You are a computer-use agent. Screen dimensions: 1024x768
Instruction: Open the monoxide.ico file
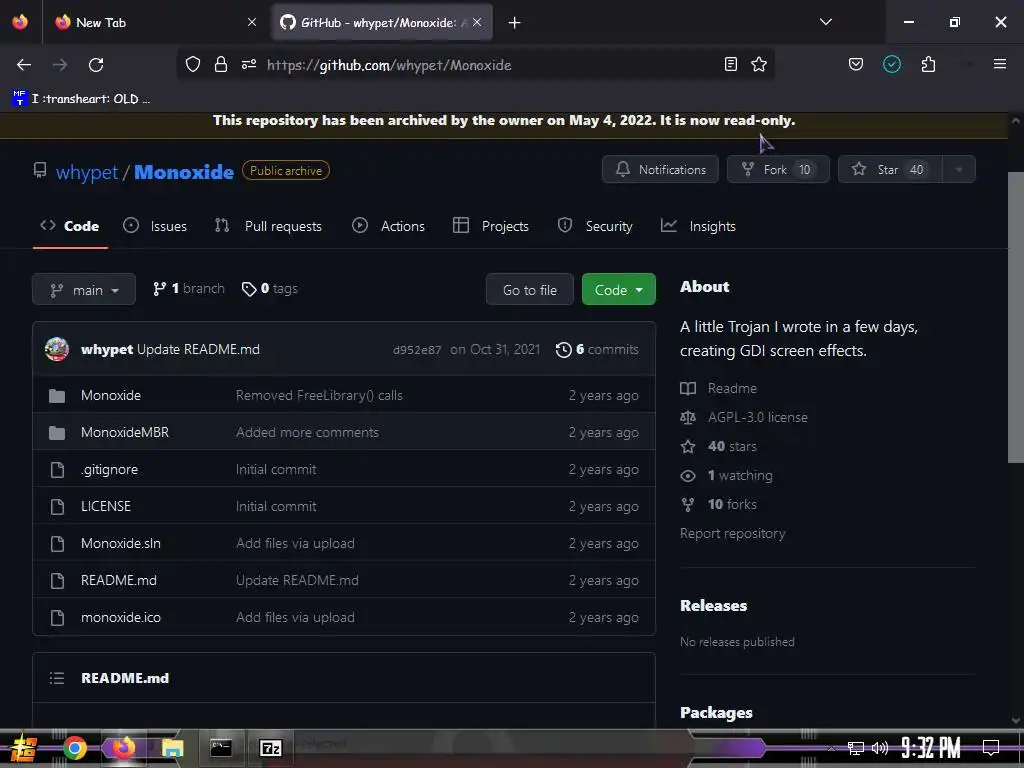click(x=121, y=617)
